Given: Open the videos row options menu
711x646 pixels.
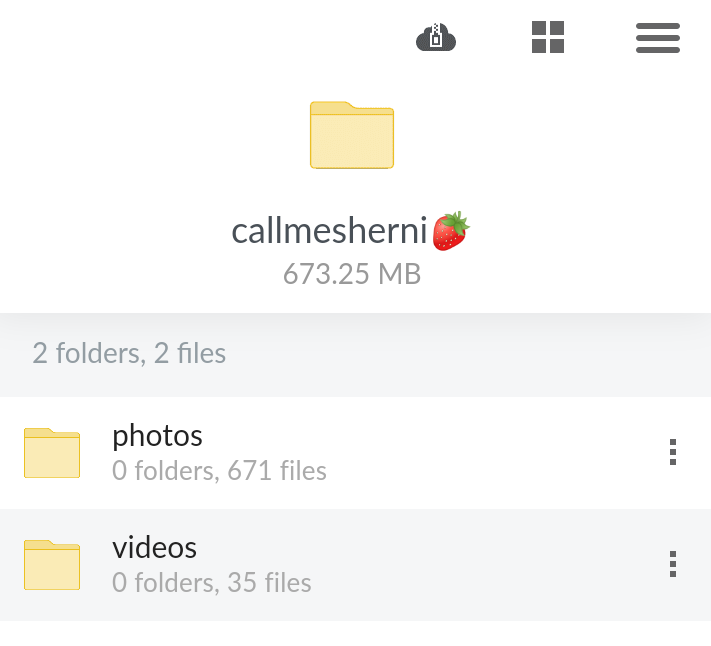Looking at the screenshot, I should click(673, 565).
